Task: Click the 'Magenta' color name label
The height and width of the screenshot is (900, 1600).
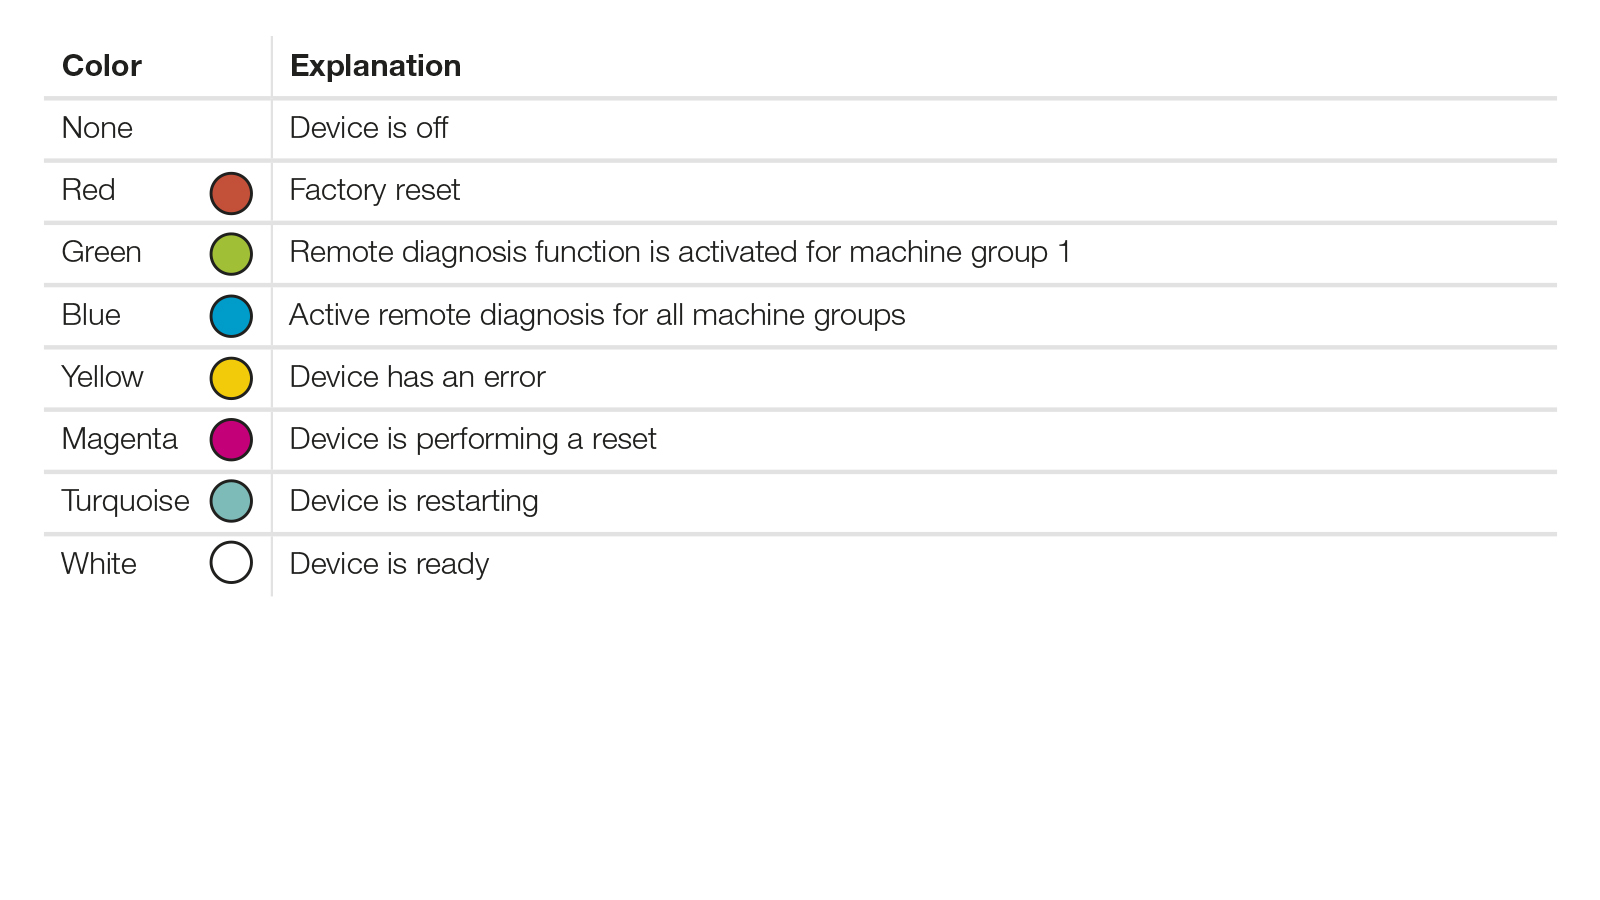Action: (119, 439)
